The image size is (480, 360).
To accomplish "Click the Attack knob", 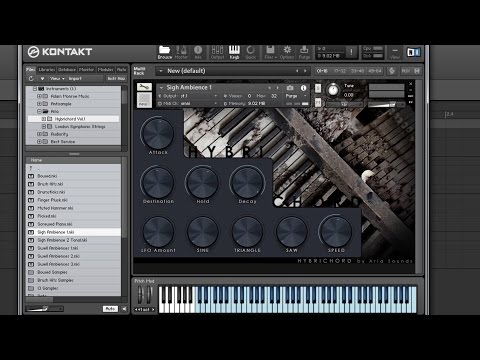I will pos(158,133).
